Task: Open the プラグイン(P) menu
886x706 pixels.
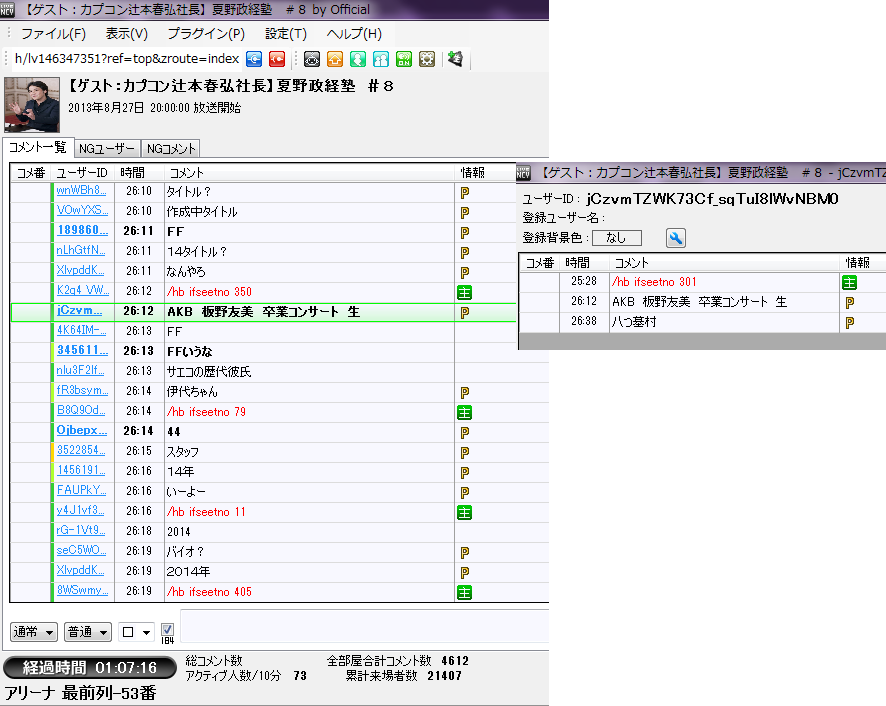Action: 206,34
